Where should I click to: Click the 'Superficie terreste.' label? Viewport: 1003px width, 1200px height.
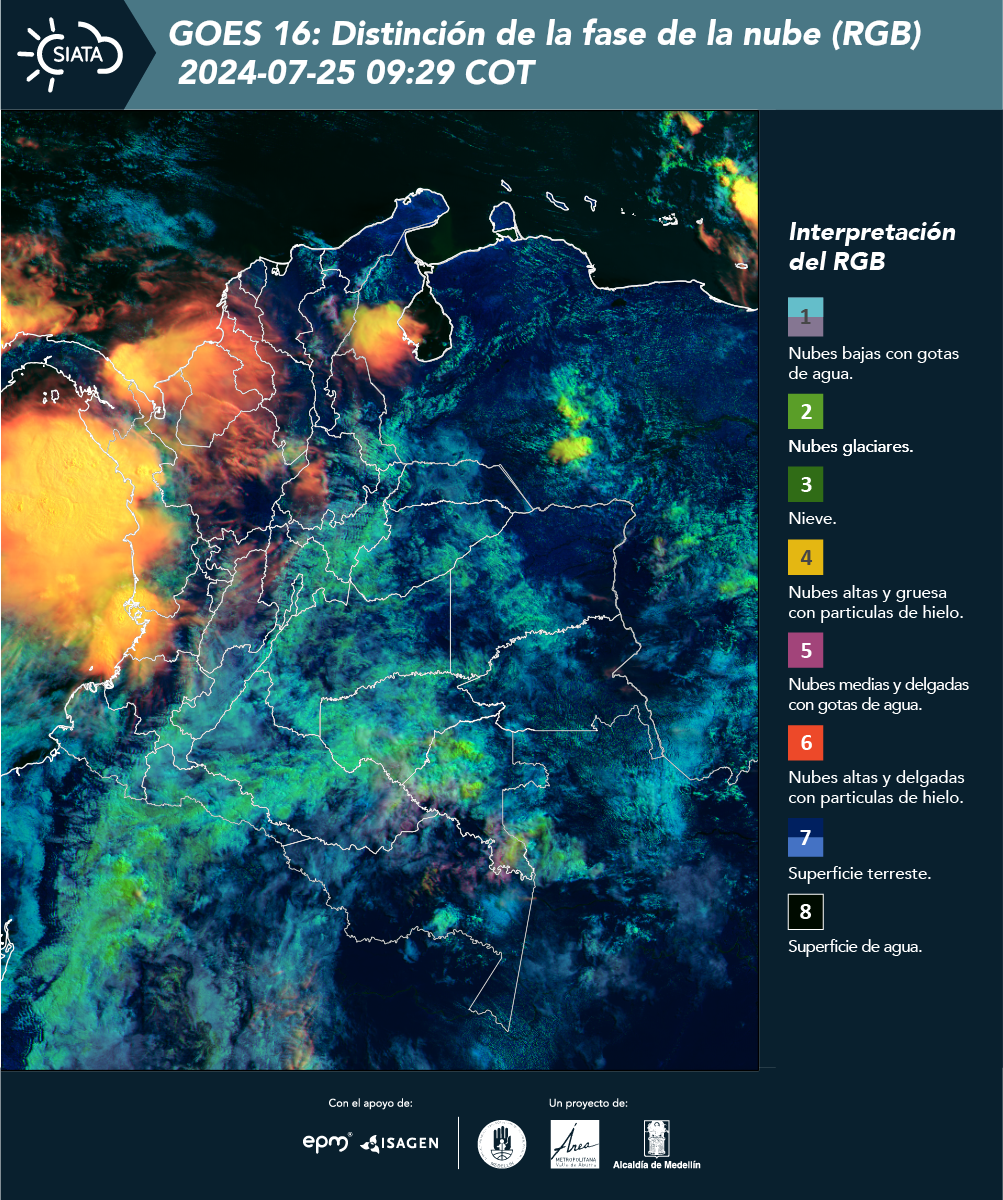859,874
